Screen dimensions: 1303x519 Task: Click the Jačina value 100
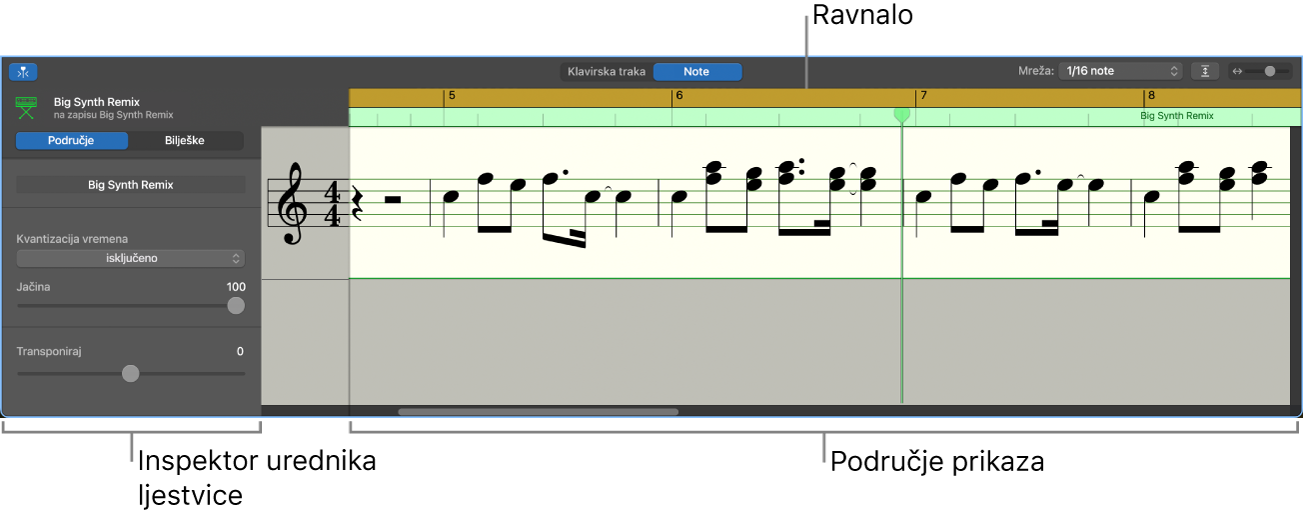pyautogui.click(x=236, y=287)
